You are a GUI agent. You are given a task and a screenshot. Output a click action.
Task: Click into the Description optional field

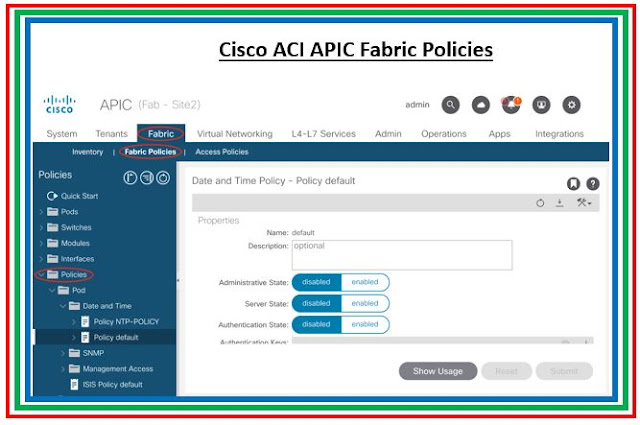coord(402,255)
